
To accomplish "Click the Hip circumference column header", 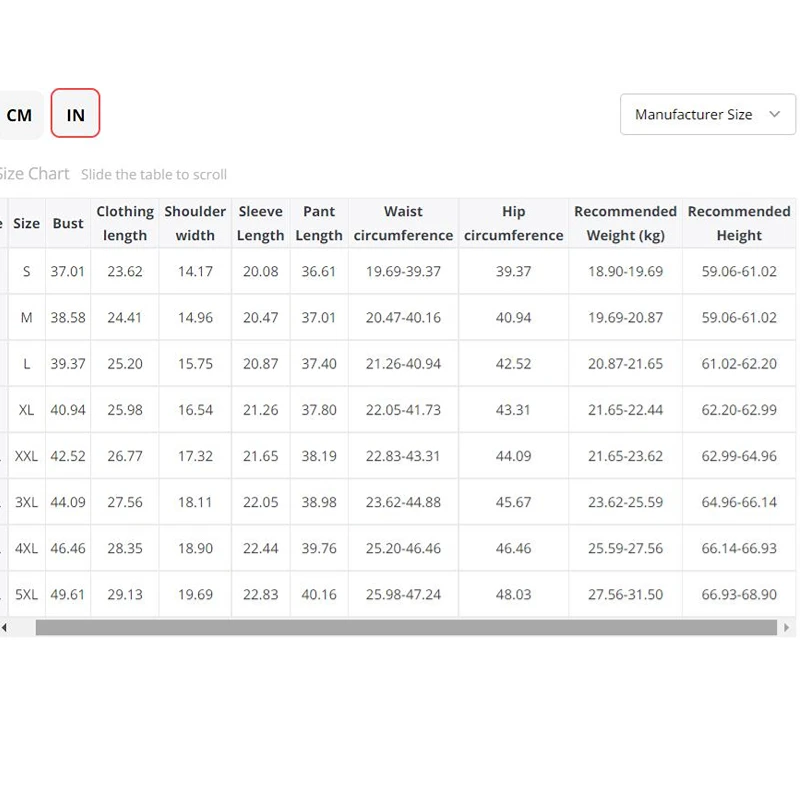I will click(513, 223).
